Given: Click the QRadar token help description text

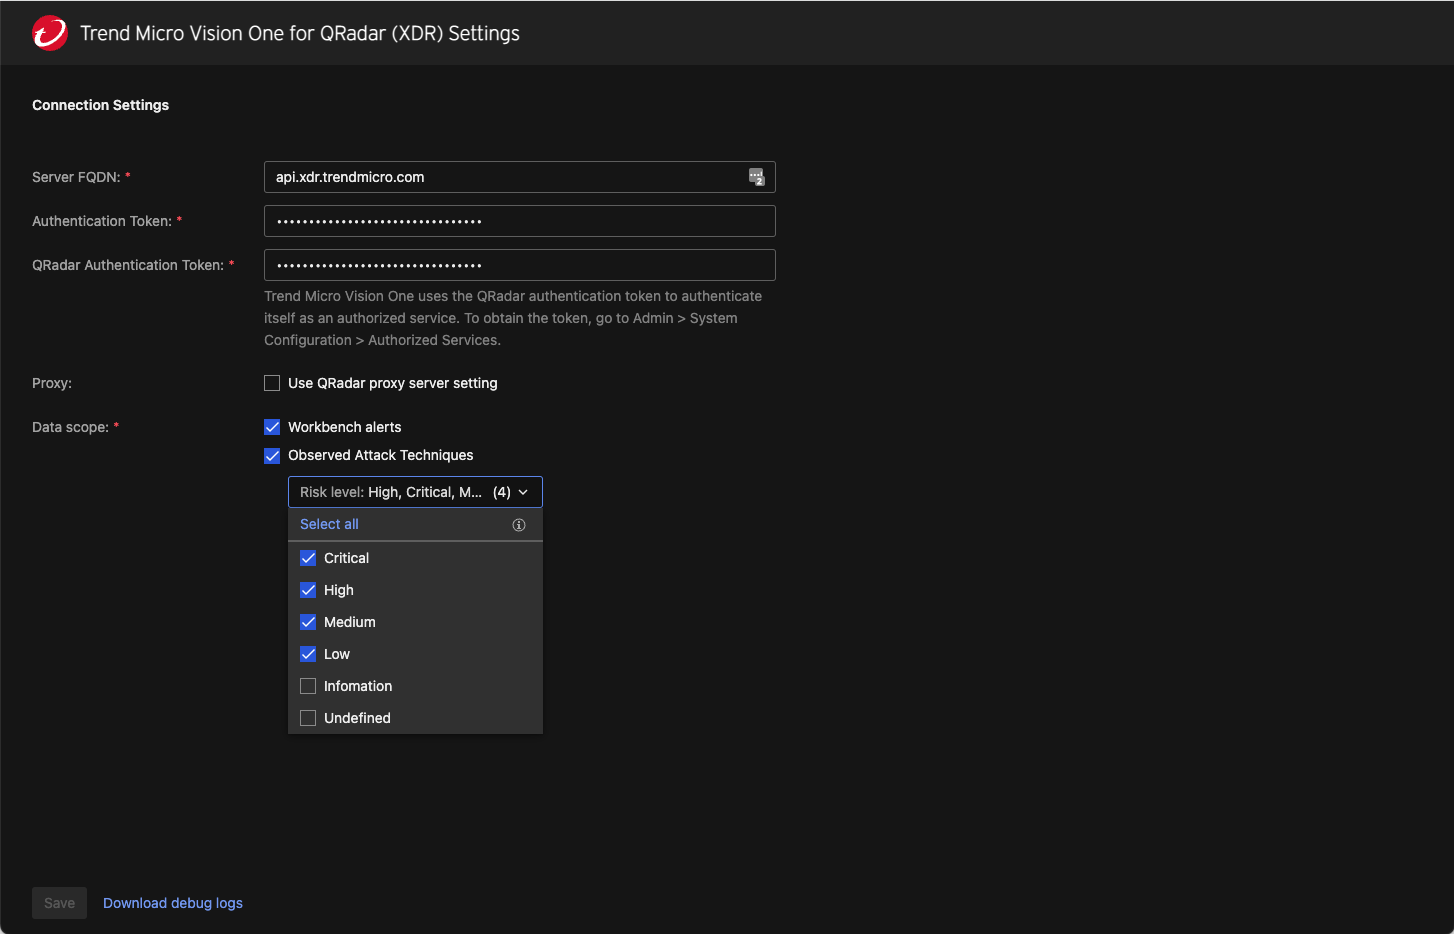Looking at the screenshot, I should (513, 318).
